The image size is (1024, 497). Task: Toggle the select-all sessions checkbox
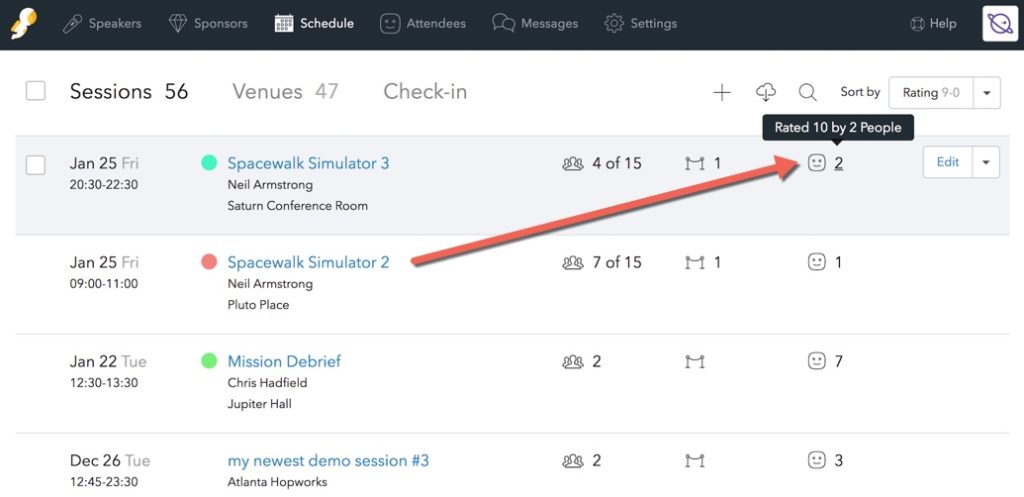(35, 91)
